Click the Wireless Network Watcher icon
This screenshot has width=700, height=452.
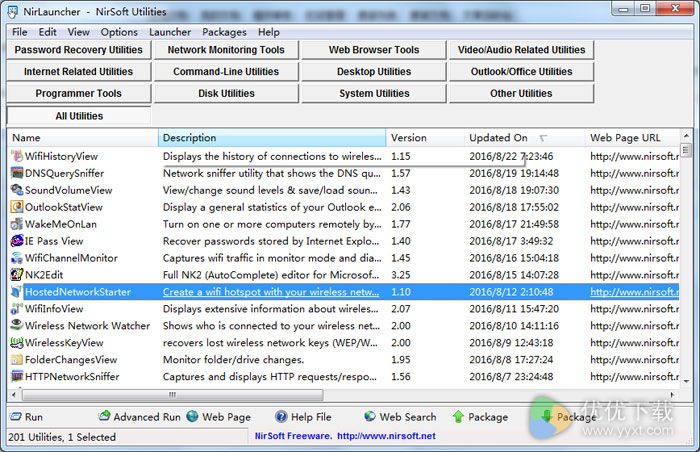pos(17,325)
